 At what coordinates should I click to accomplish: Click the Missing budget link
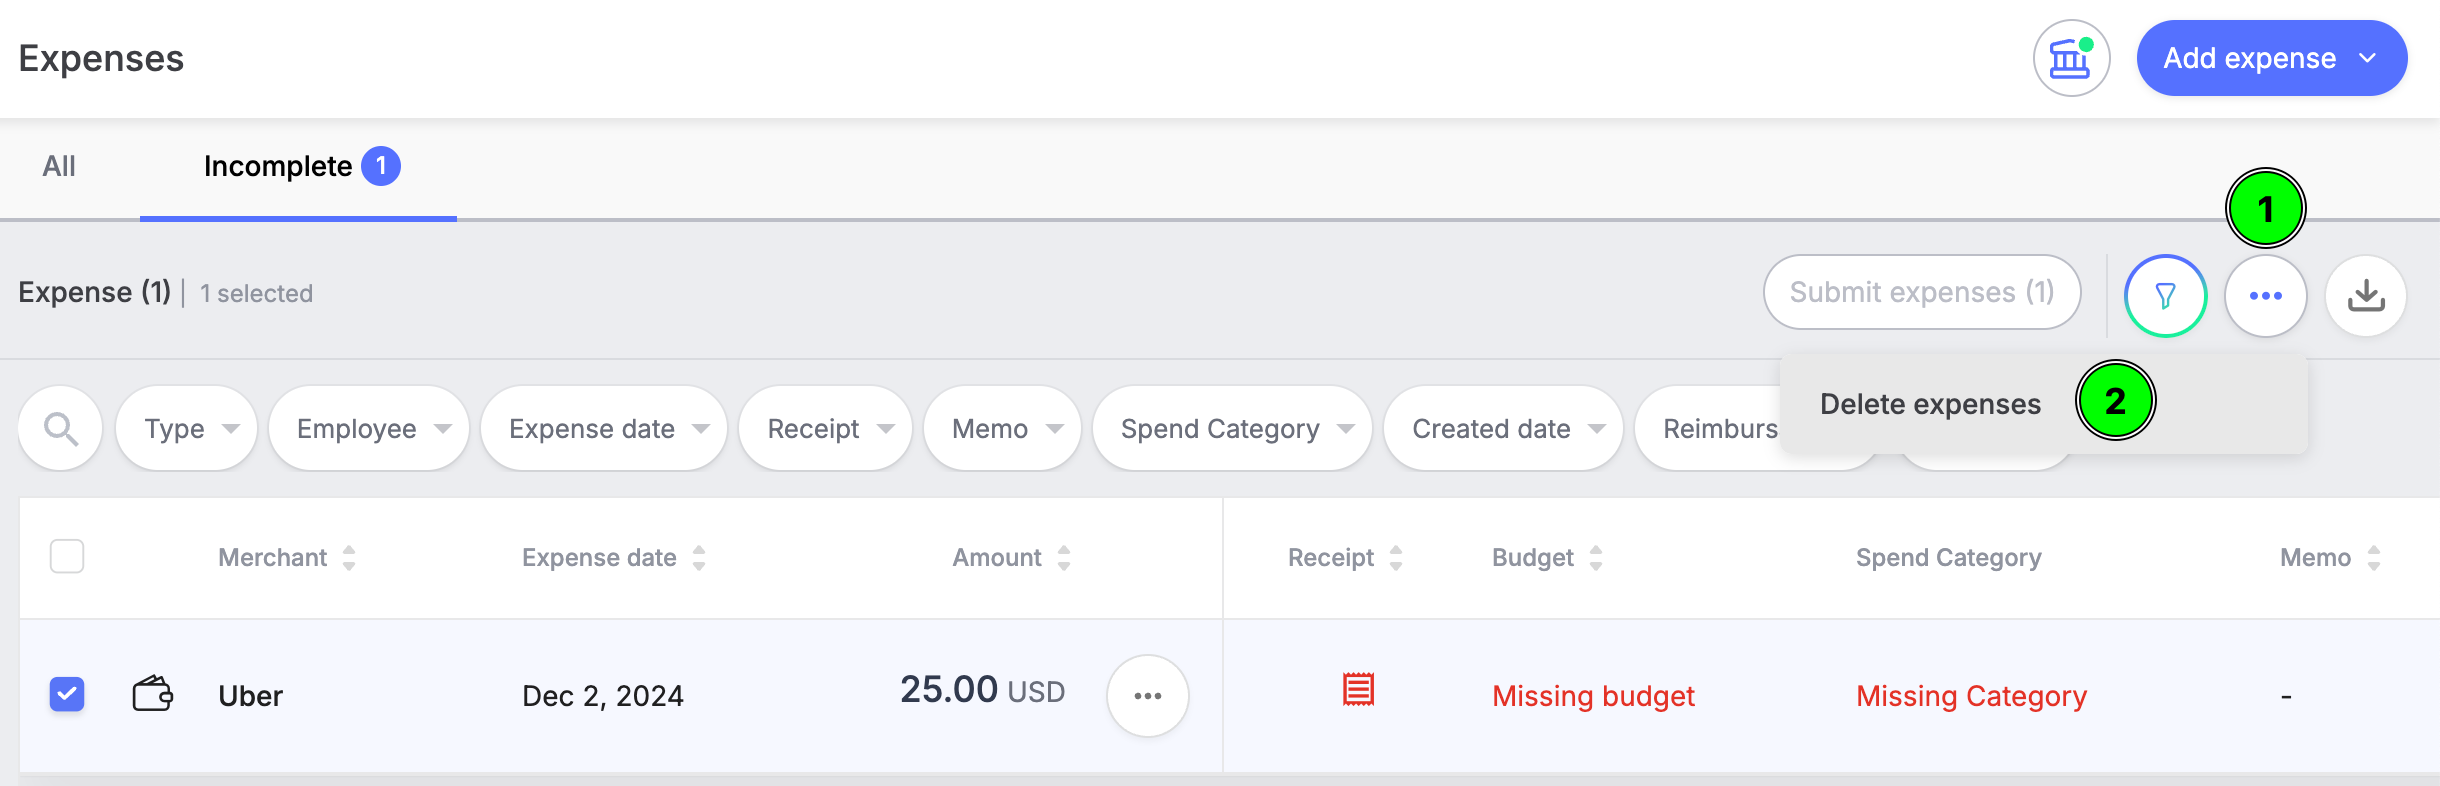[1593, 696]
